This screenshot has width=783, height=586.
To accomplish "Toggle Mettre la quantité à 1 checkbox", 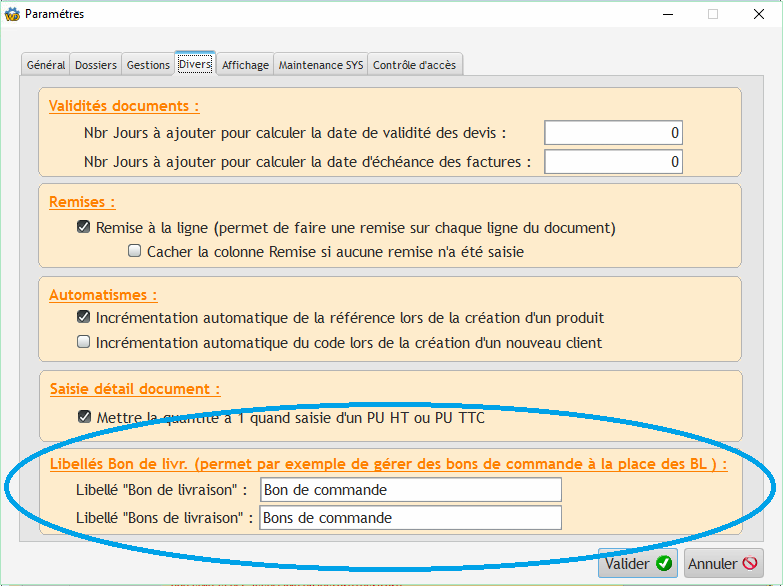I will (x=84, y=417).
